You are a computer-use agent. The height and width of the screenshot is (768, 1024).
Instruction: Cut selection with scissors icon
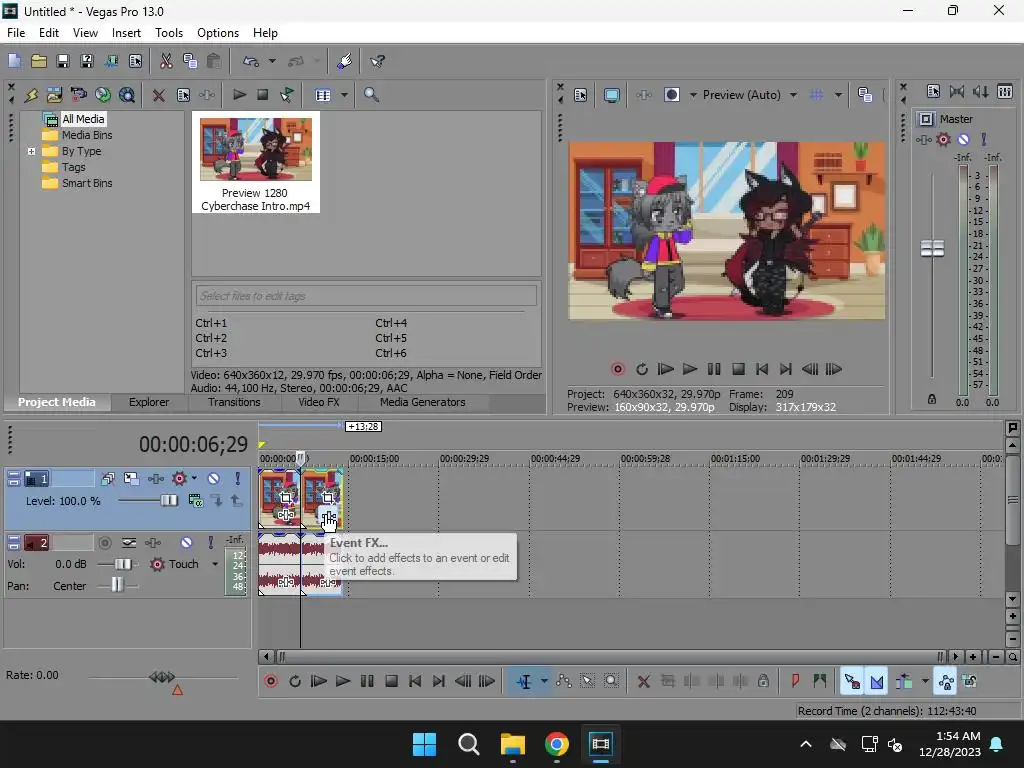click(x=166, y=61)
